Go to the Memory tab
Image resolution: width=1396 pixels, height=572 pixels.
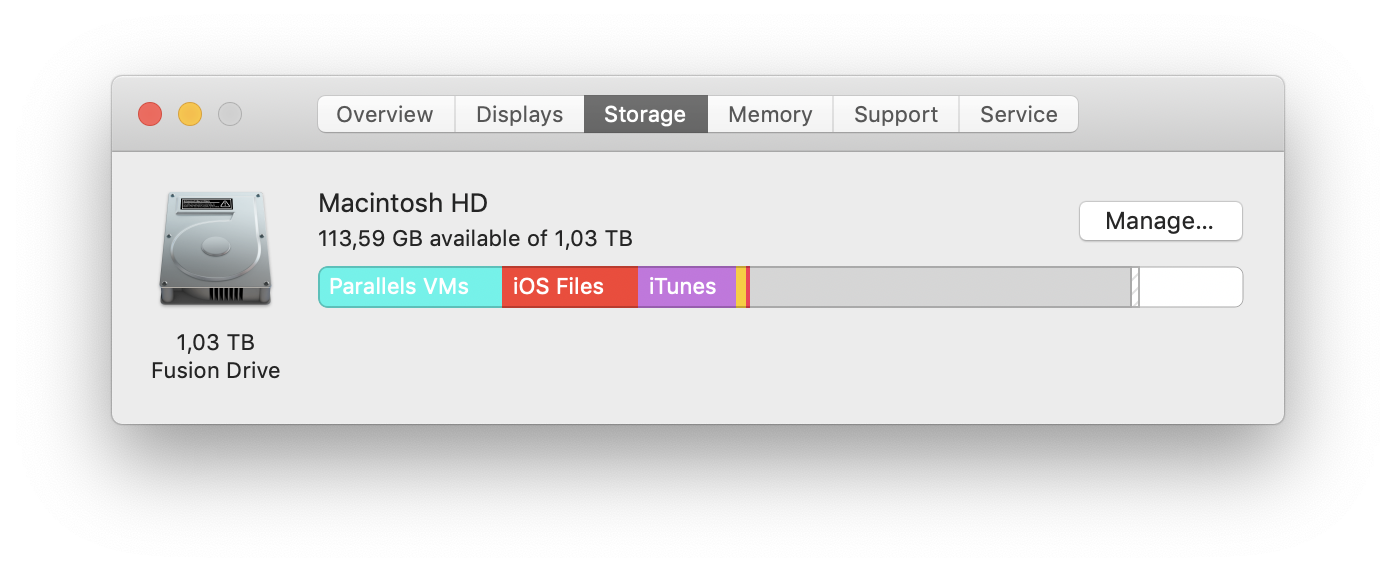pyautogui.click(x=770, y=114)
